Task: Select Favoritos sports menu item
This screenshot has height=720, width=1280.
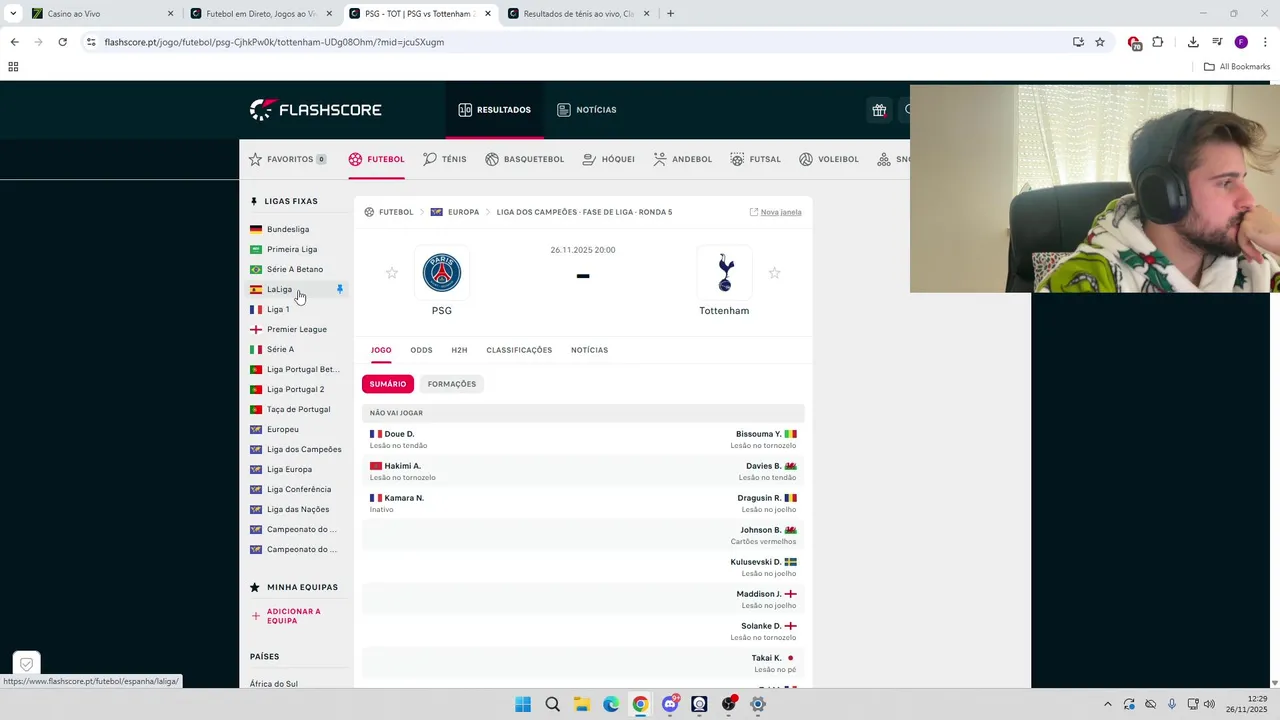Action: 287,159
